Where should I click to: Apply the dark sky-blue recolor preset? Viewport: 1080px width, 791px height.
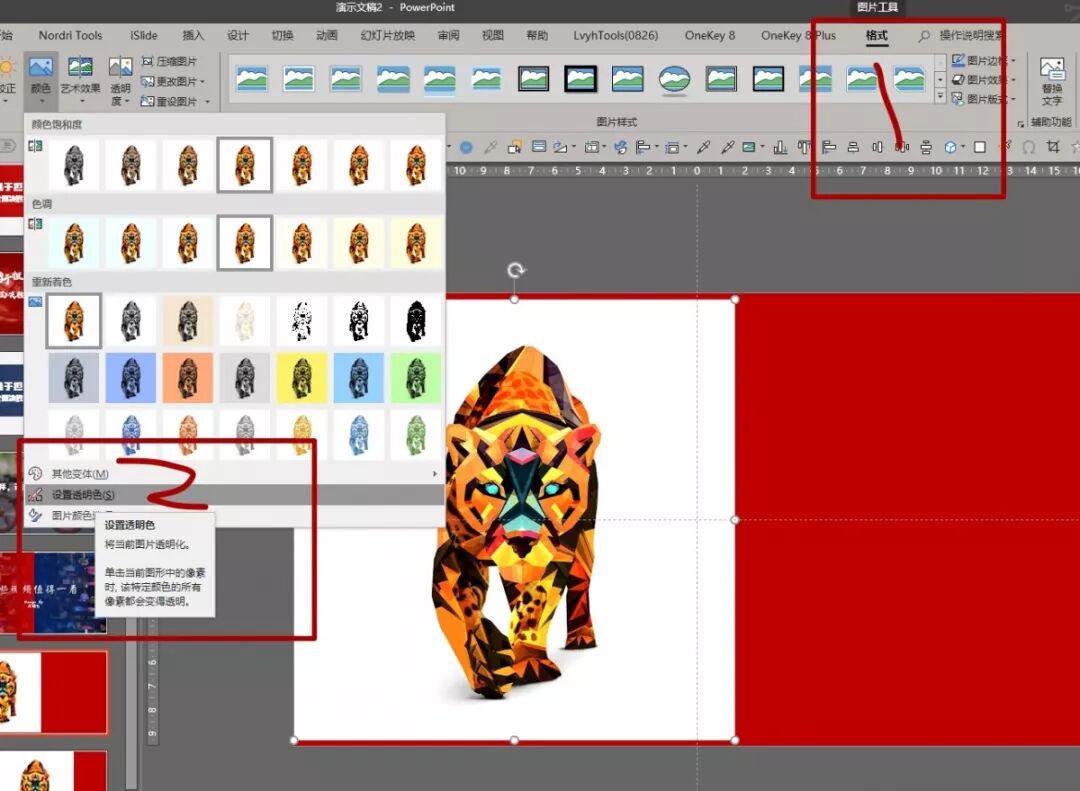358,378
